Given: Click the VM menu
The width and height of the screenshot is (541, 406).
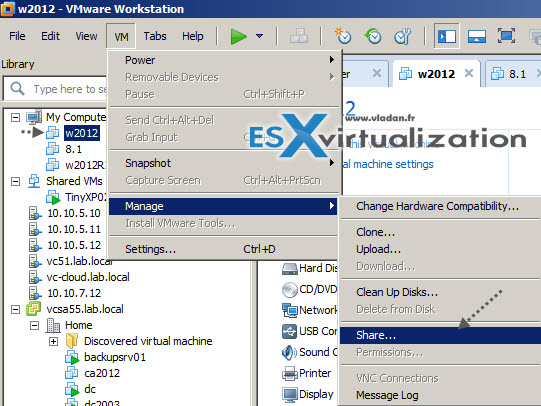Looking at the screenshot, I should click(121, 37).
